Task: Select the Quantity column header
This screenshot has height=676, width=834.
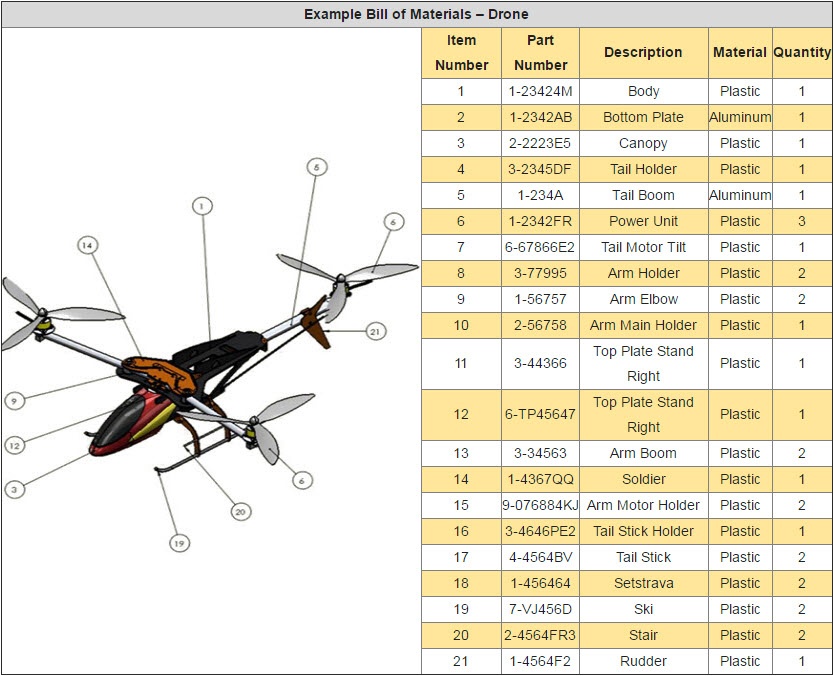Action: (x=801, y=53)
